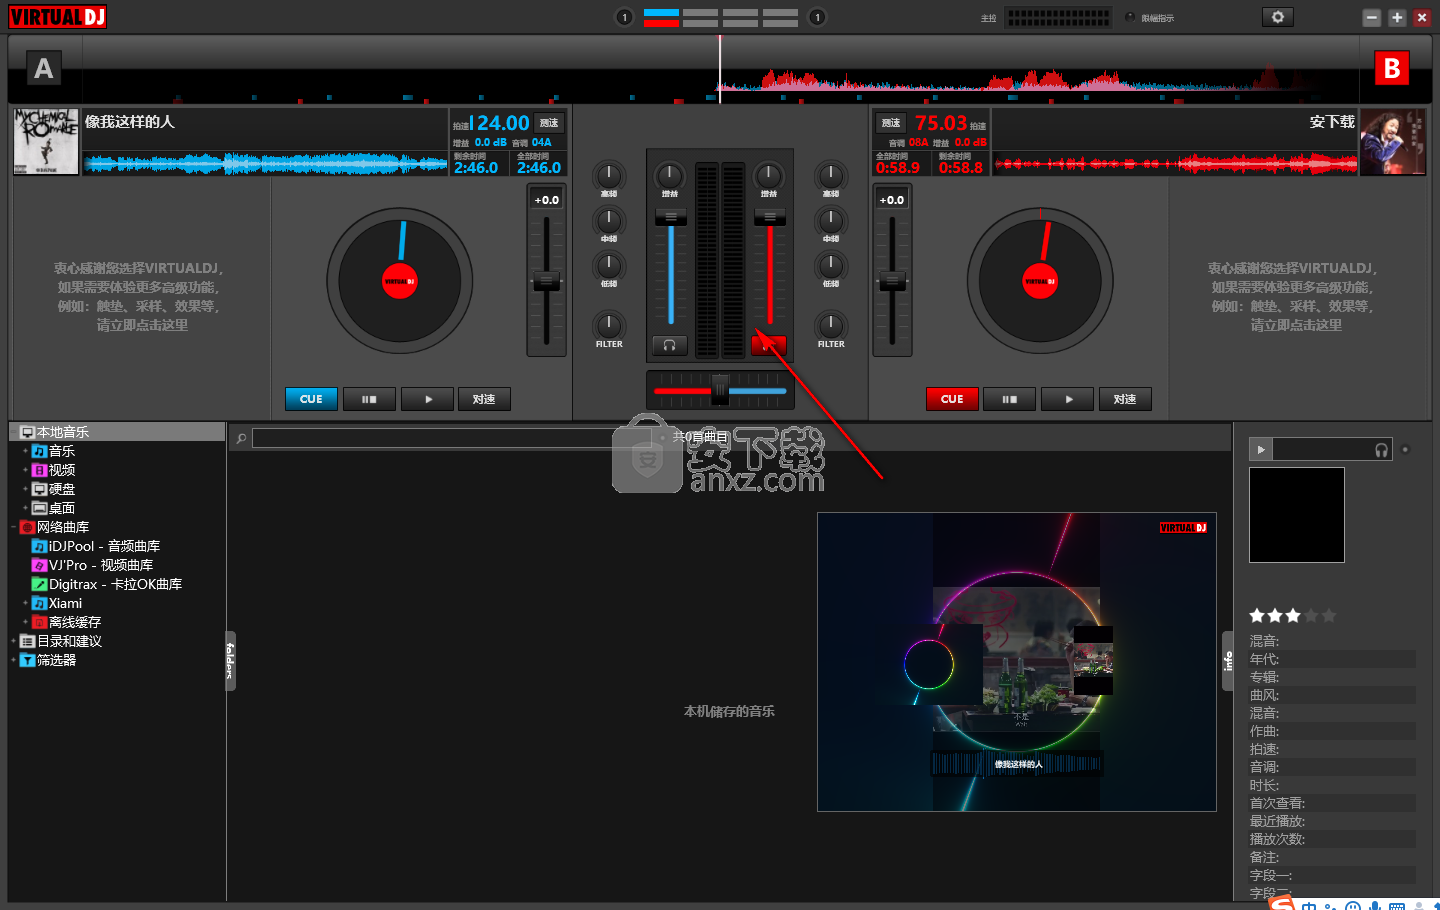Click deck A tap tempo button beside 24.00
Screen dimensions: 1440x910
tap(549, 123)
